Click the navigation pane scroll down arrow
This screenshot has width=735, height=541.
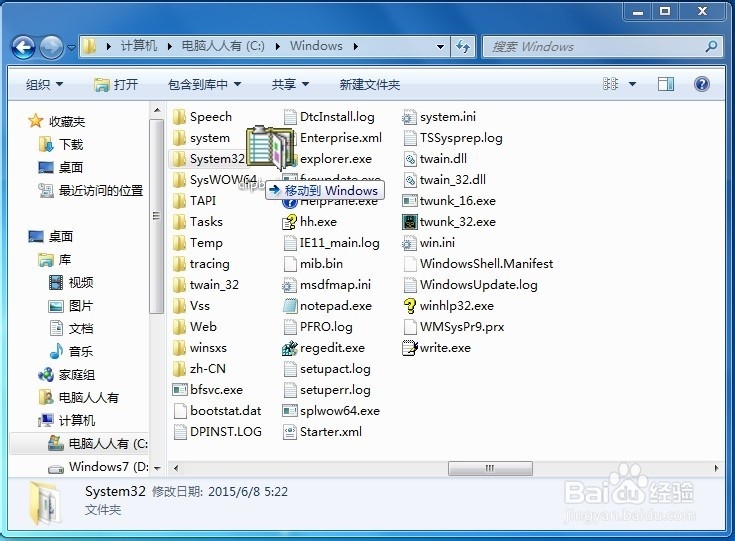pos(157,468)
